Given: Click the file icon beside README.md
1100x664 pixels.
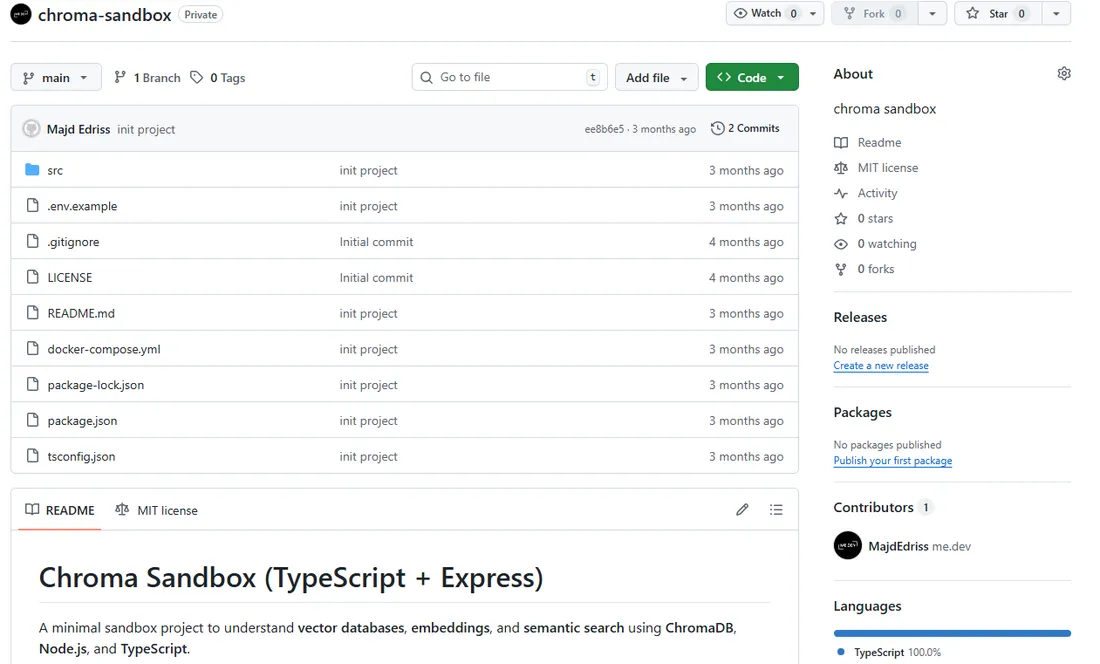Looking at the screenshot, I should point(32,313).
